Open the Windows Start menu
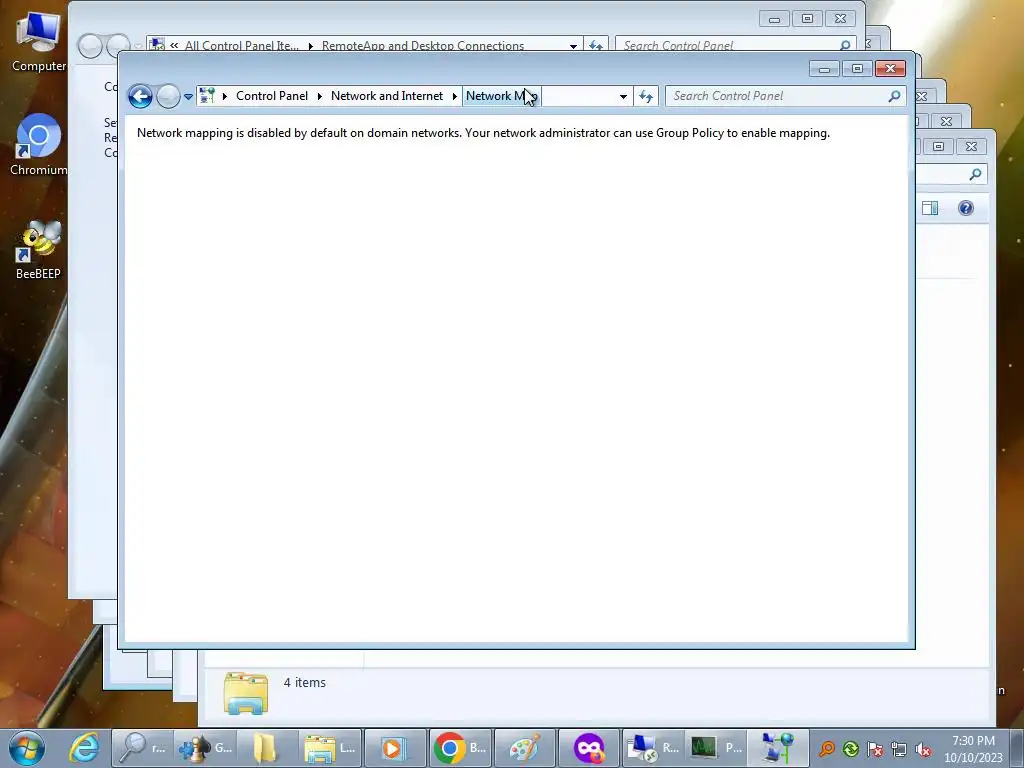The image size is (1024, 768). click(27, 748)
